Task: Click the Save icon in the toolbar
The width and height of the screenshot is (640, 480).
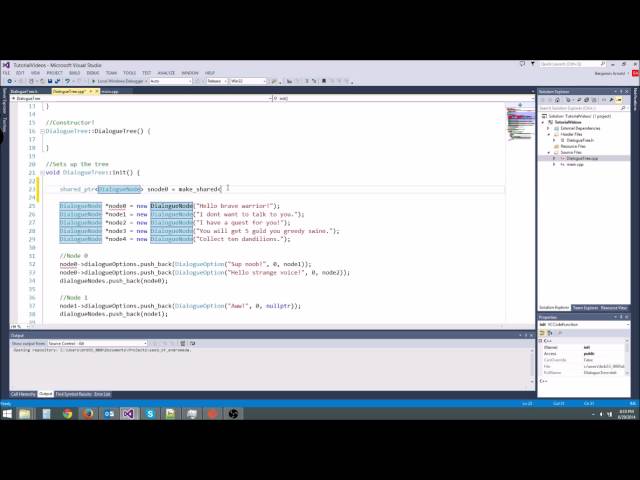Action: [x=50, y=81]
